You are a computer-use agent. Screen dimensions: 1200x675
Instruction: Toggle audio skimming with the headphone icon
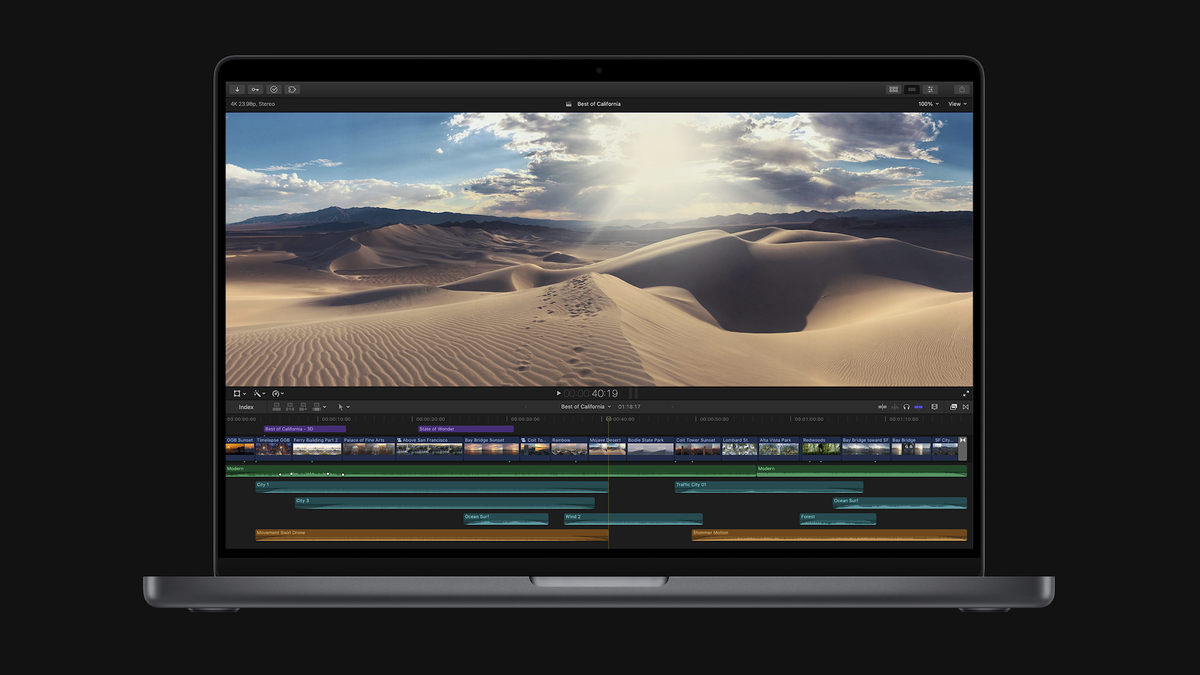pyautogui.click(x=907, y=407)
